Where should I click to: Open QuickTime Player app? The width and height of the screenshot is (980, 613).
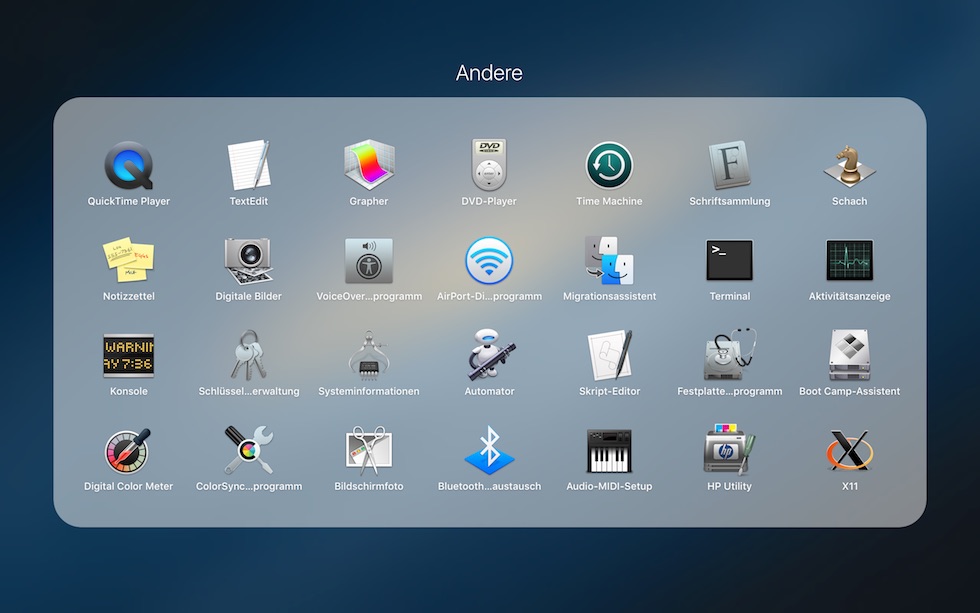[x=129, y=165]
